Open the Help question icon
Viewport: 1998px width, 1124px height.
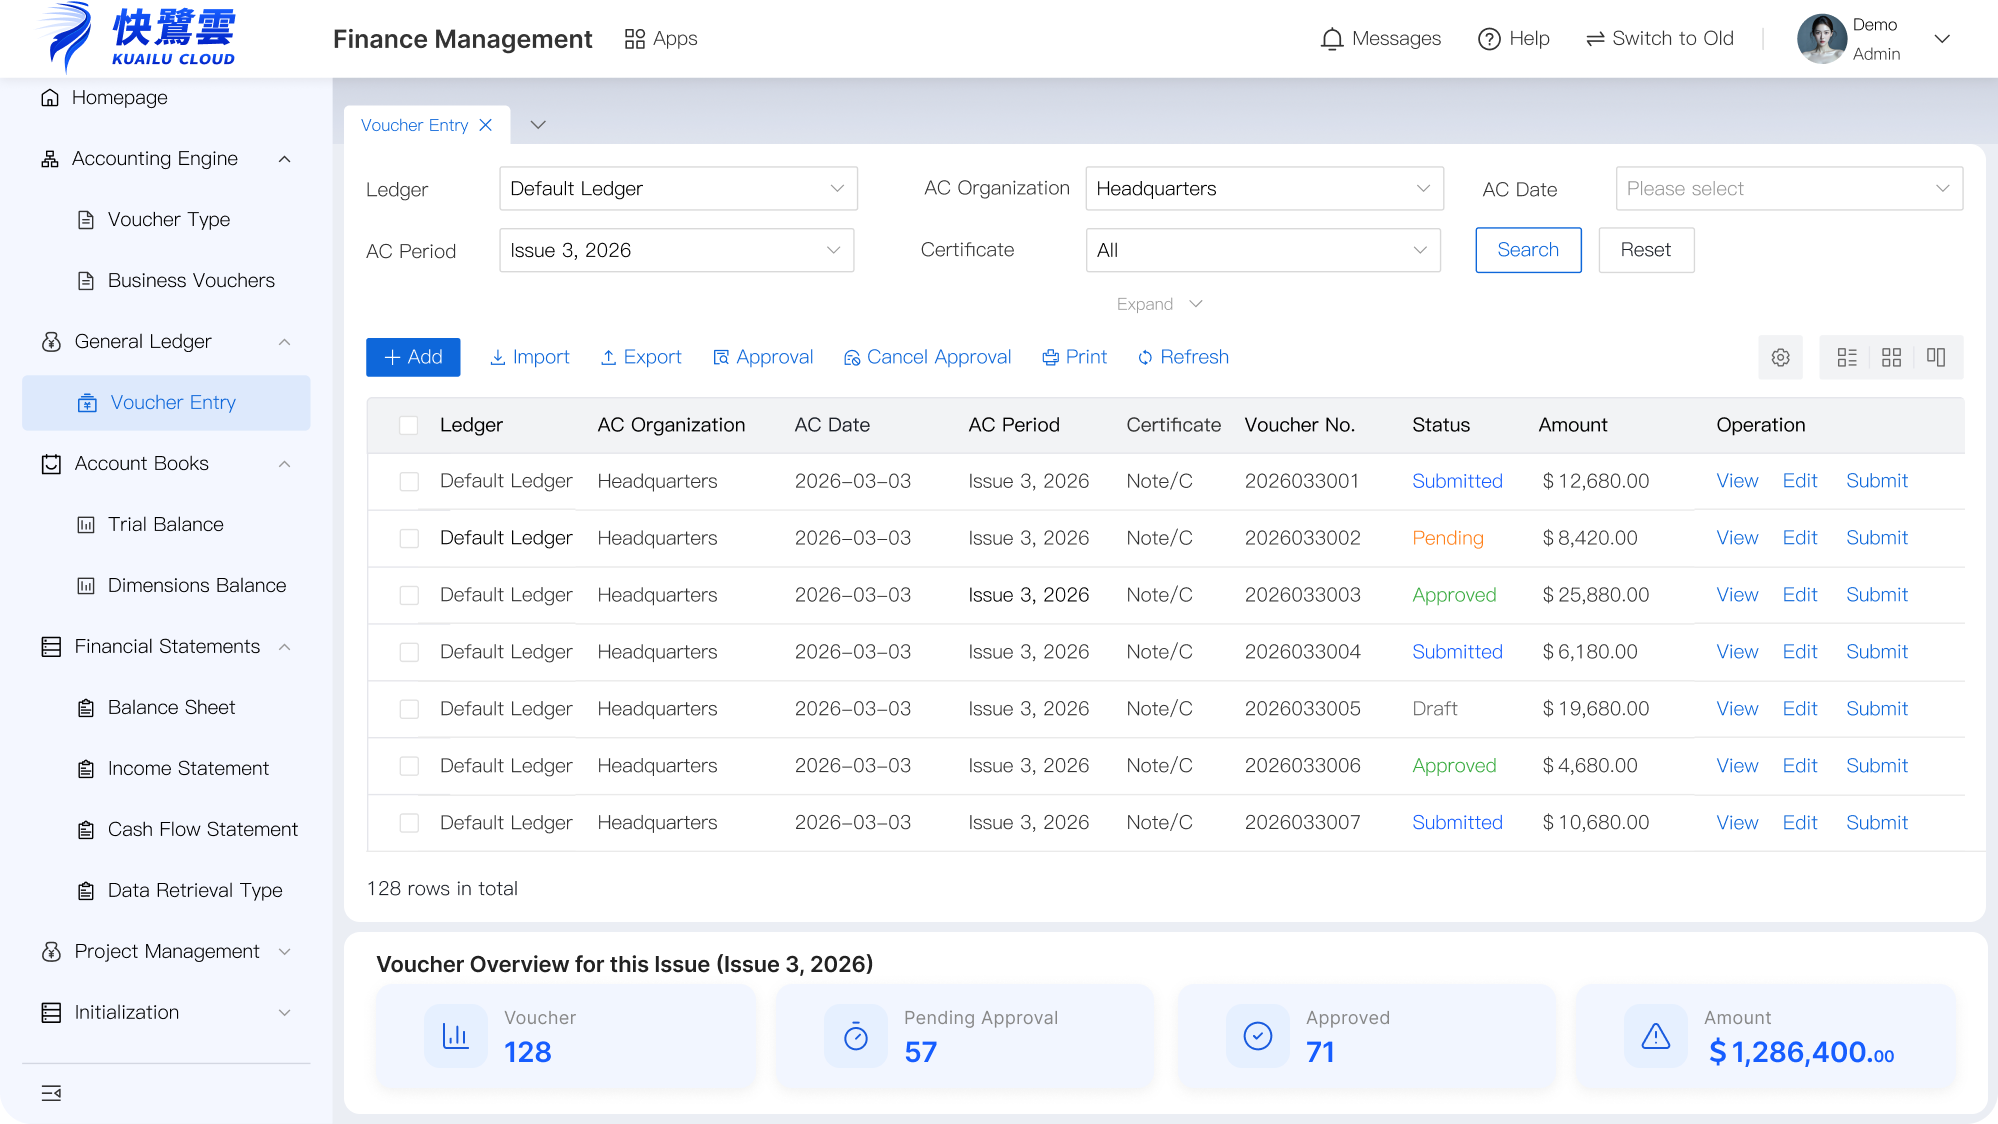[x=1489, y=39]
